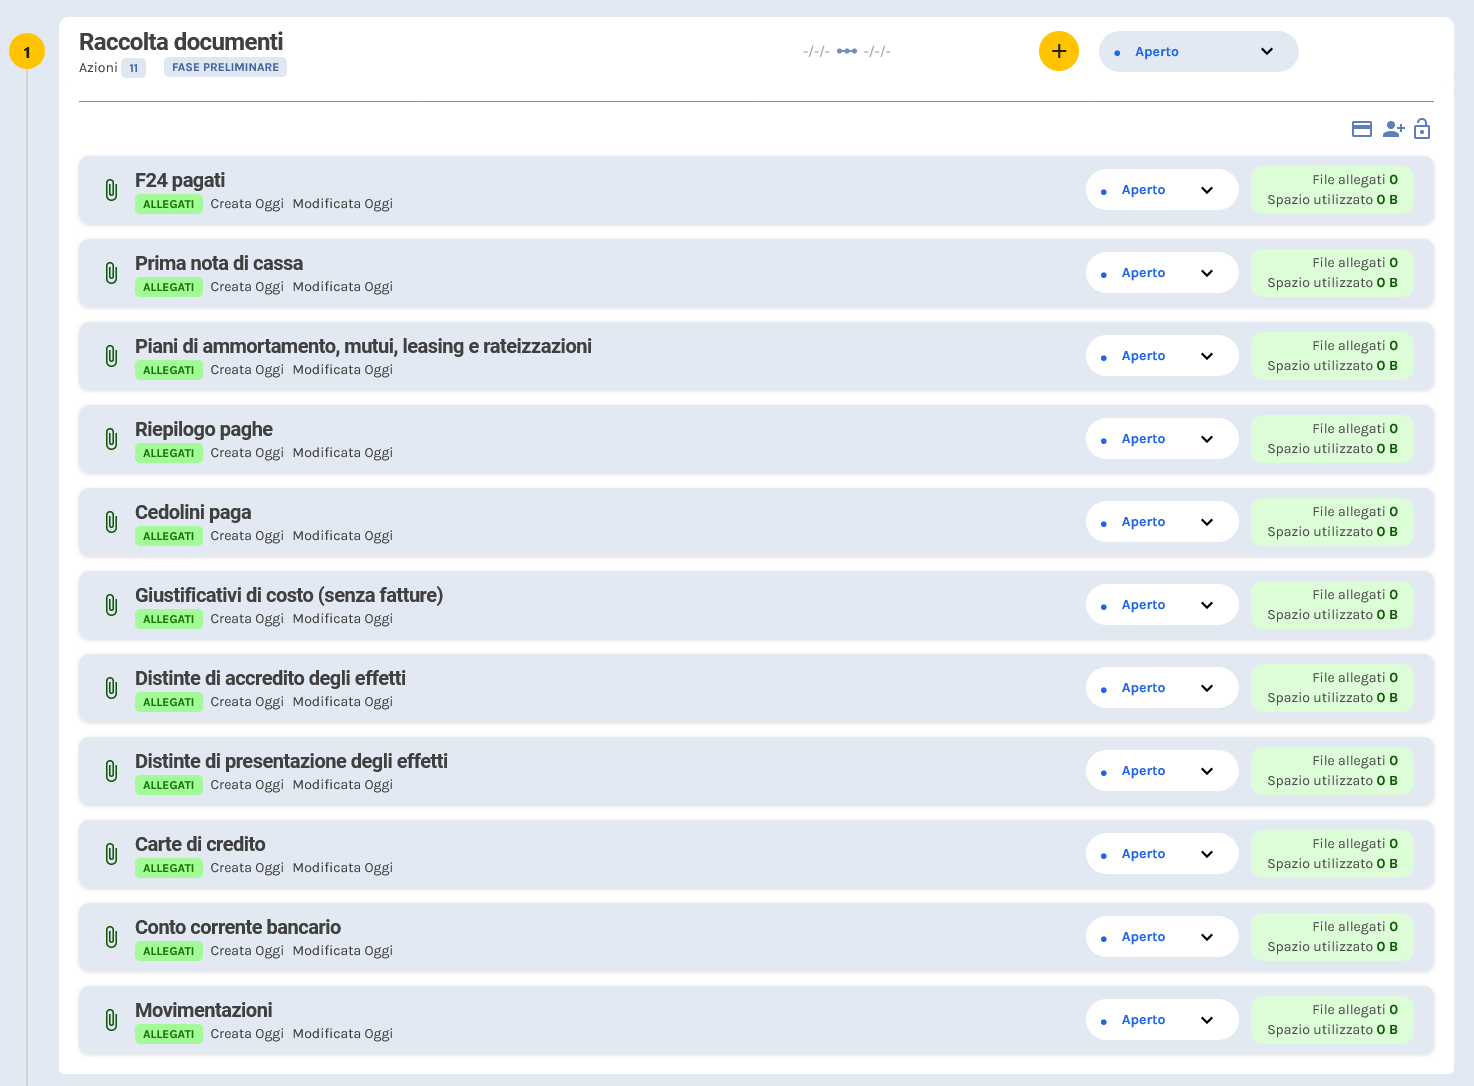Click ALLEGATI tag under Distinte di presentazione
1474x1086 pixels.
tap(168, 785)
